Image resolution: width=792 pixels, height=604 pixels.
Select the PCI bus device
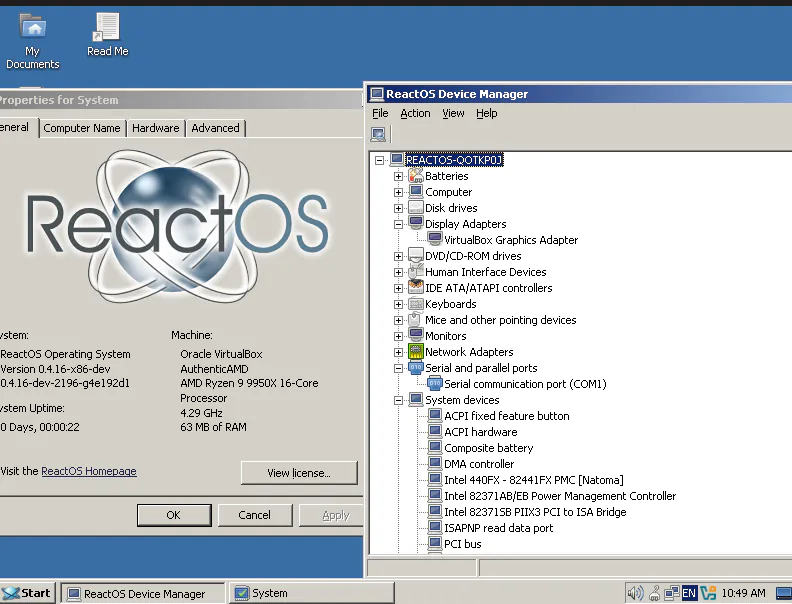pyautogui.click(x=463, y=544)
